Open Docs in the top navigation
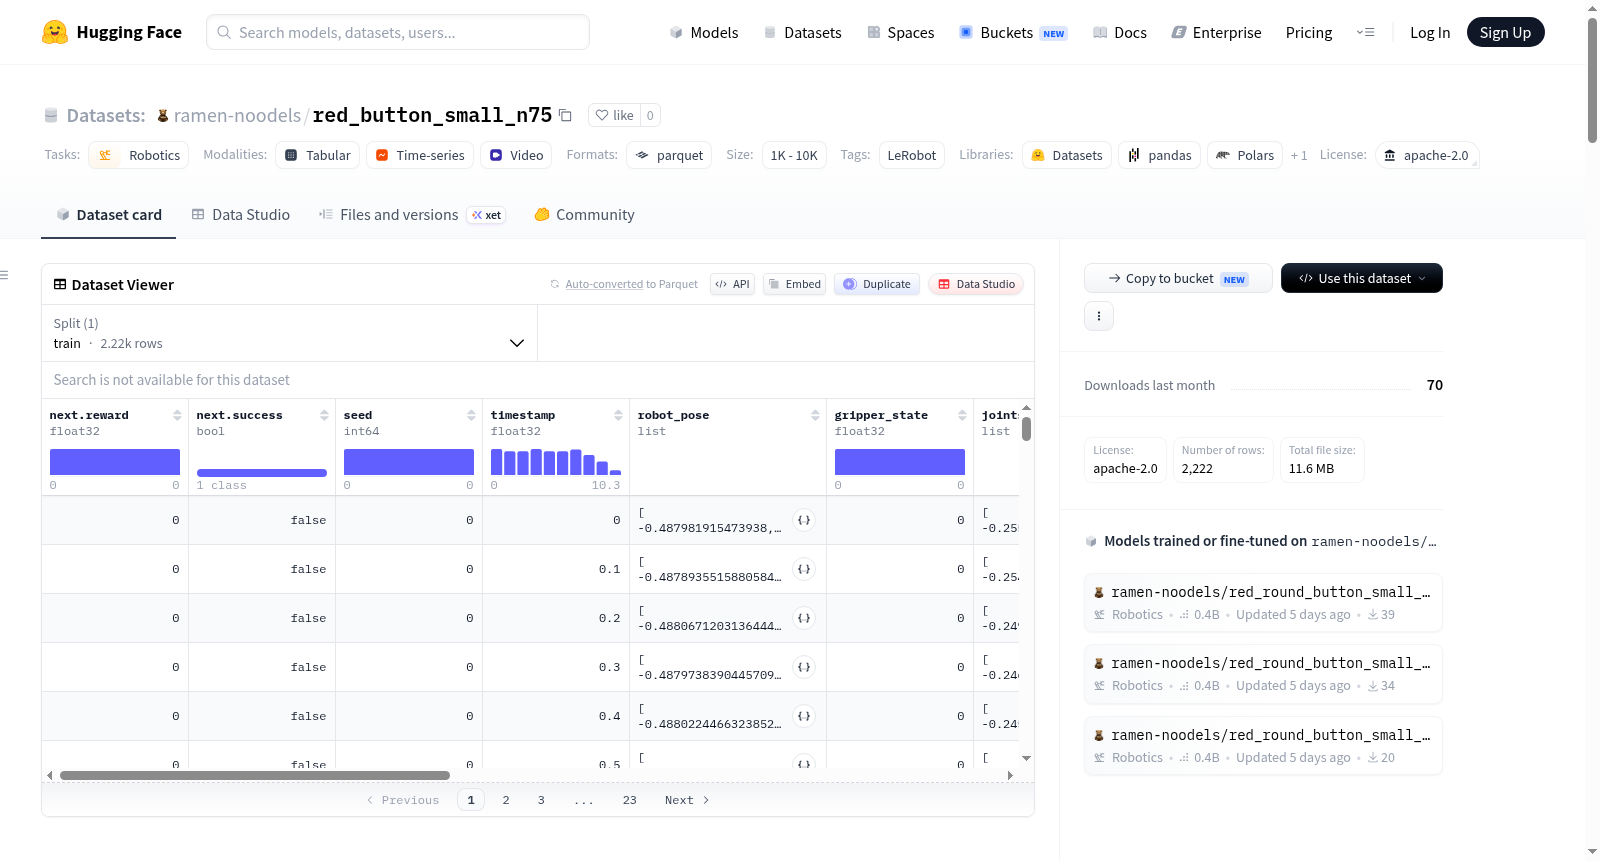The width and height of the screenshot is (1600, 861). [x=1120, y=33]
